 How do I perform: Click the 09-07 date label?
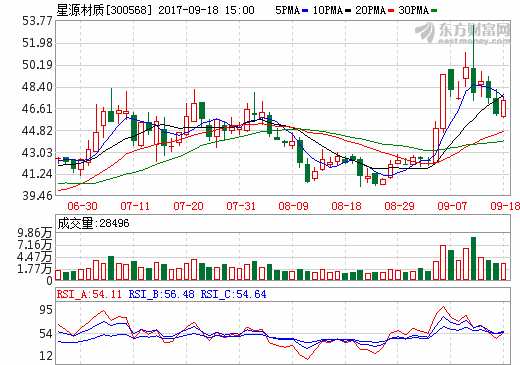point(452,206)
